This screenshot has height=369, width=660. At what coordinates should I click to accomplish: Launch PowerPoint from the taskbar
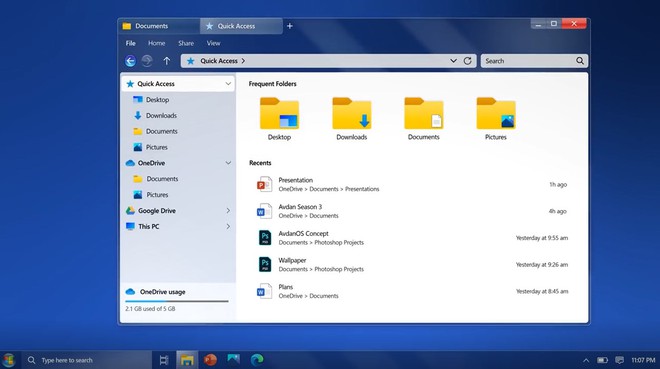click(x=210, y=360)
